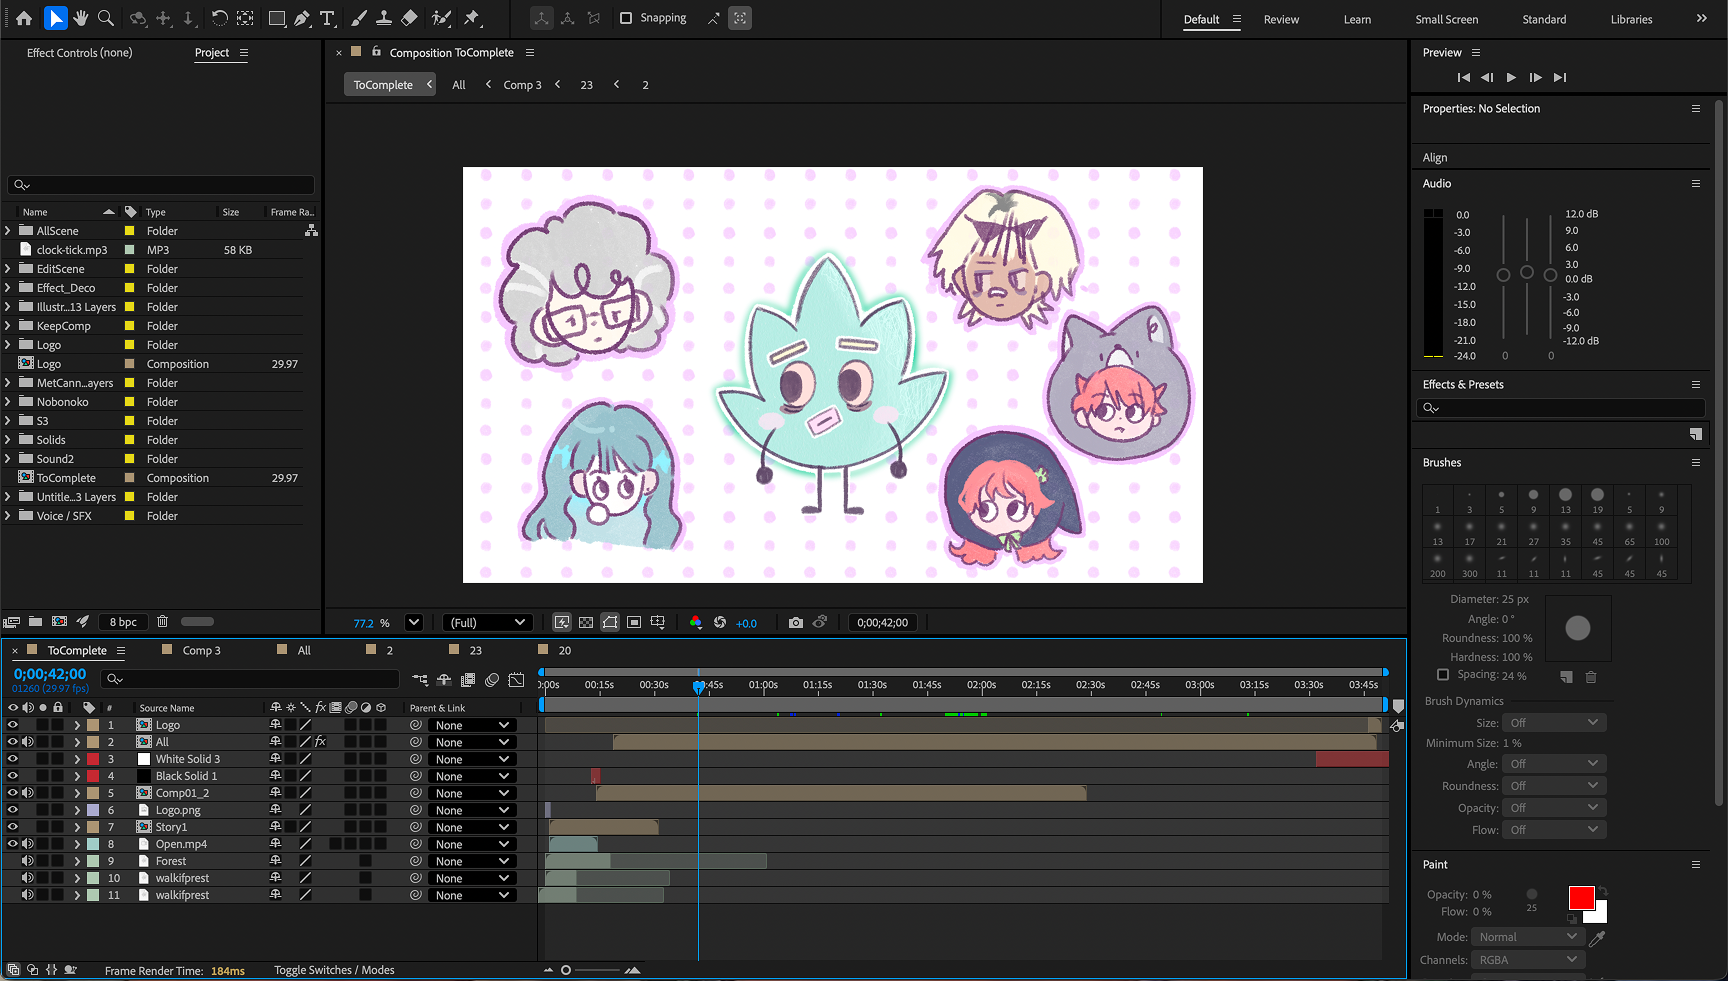Open the paint Channels RGBA dropdown
The width and height of the screenshot is (1728, 981).
pyautogui.click(x=1528, y=960)
